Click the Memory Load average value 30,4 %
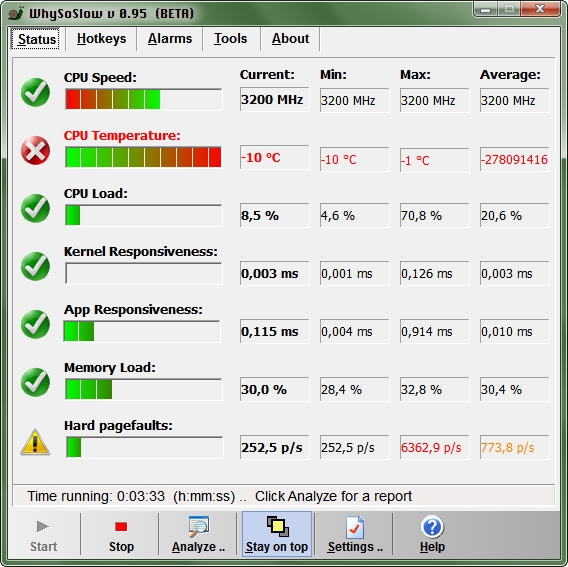The width and height of the screenshot is (568, 567). tap(514, 389)
